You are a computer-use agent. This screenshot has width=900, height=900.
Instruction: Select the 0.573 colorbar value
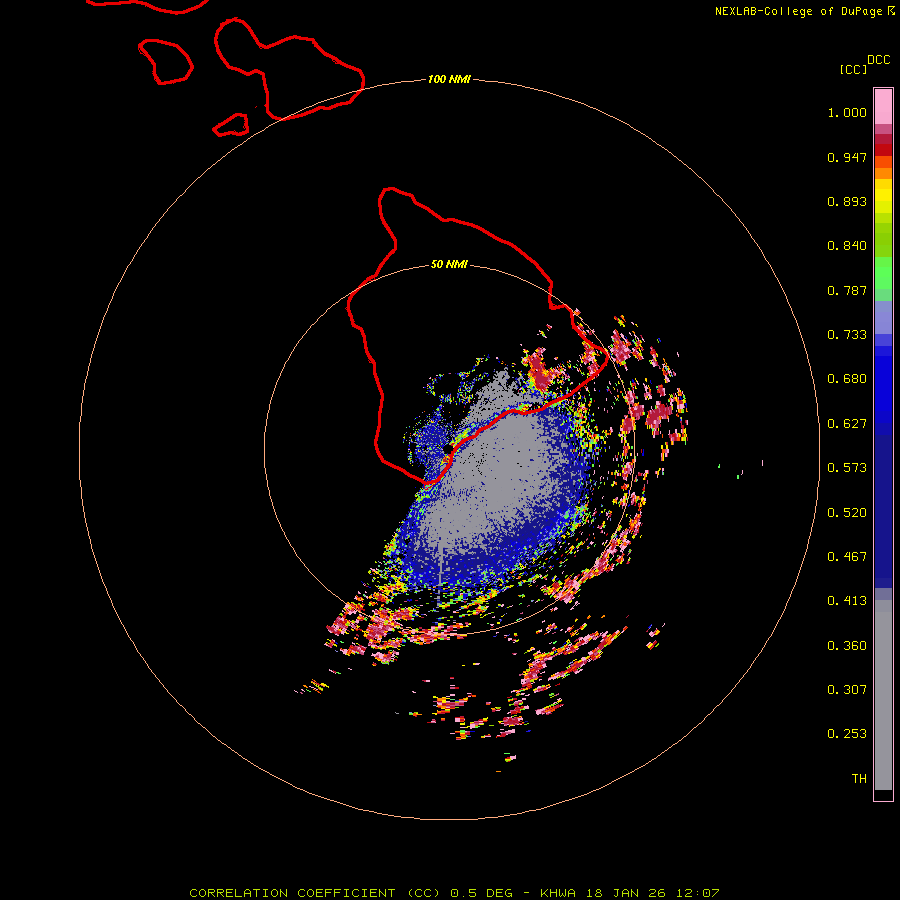(x=847, y=468)
